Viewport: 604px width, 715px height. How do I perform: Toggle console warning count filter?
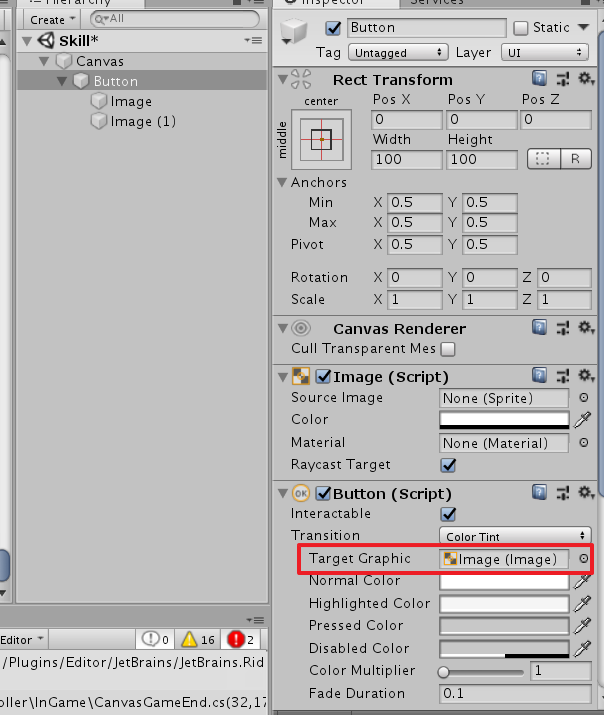tap(198, 639)
